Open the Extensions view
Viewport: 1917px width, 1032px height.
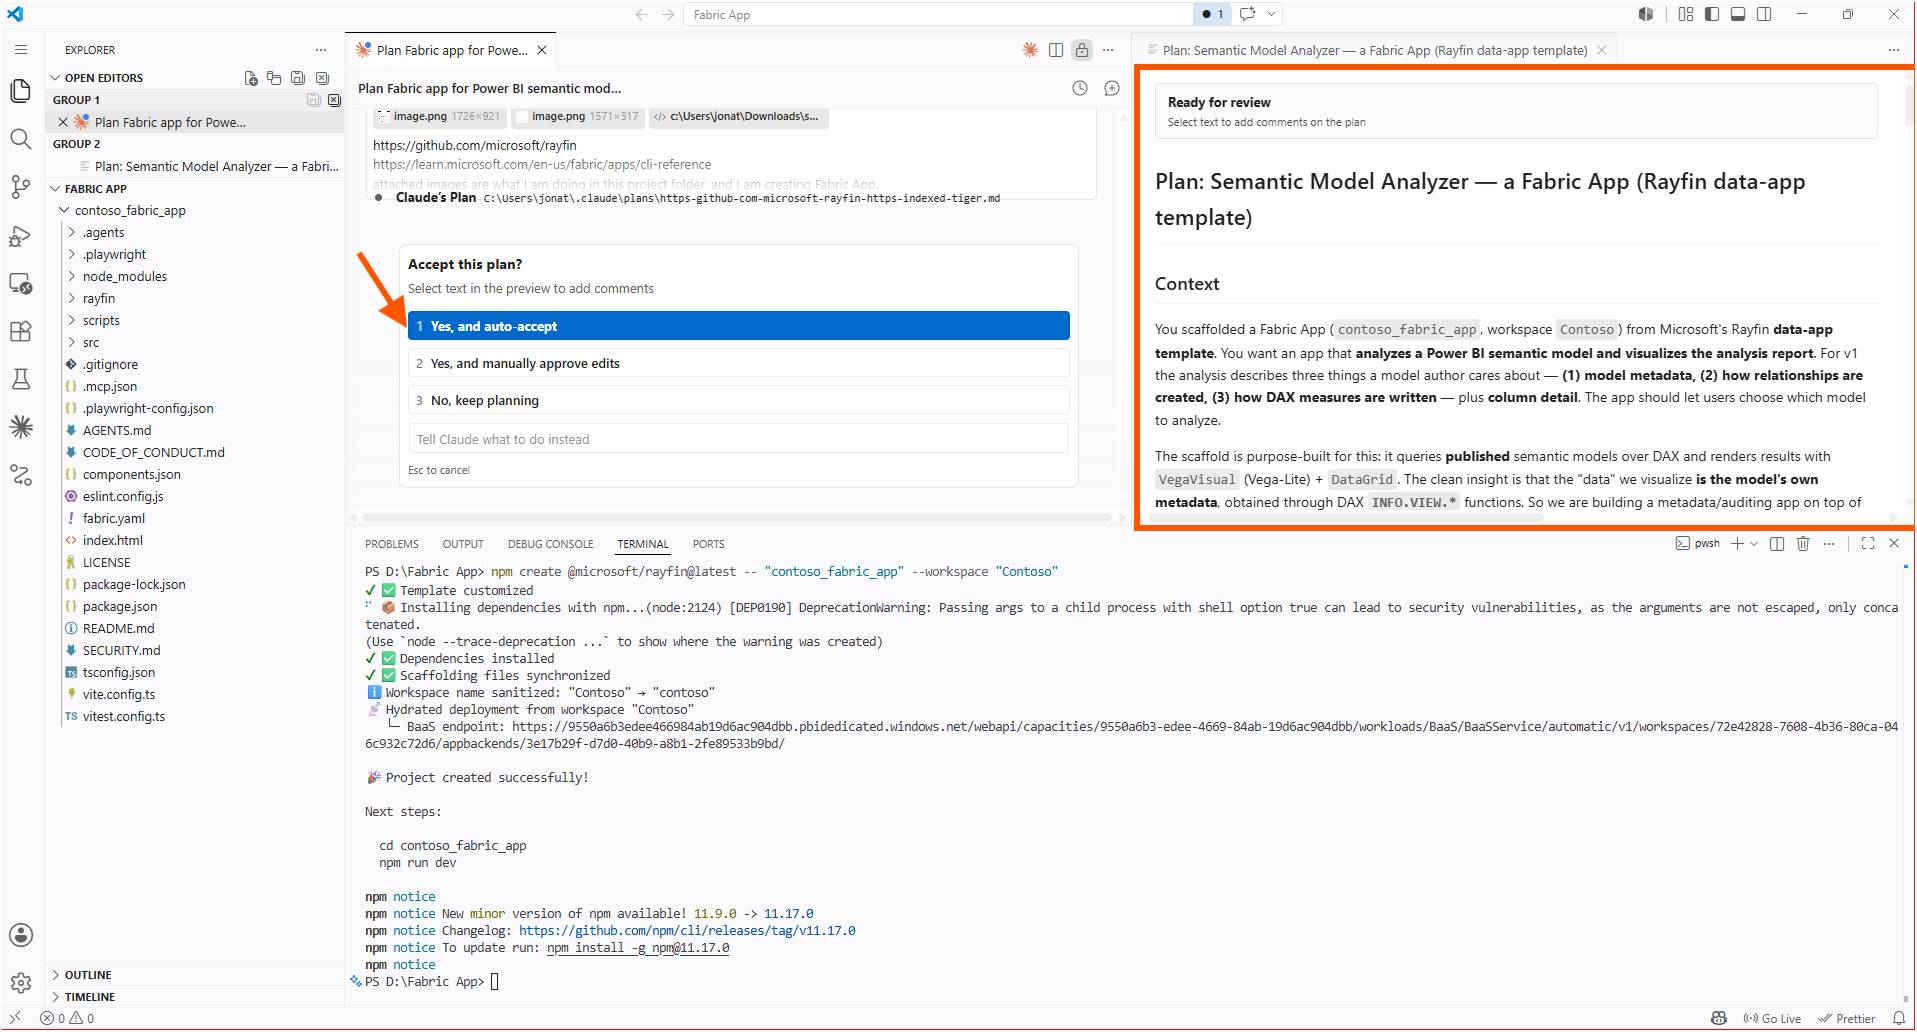point(21,331)
